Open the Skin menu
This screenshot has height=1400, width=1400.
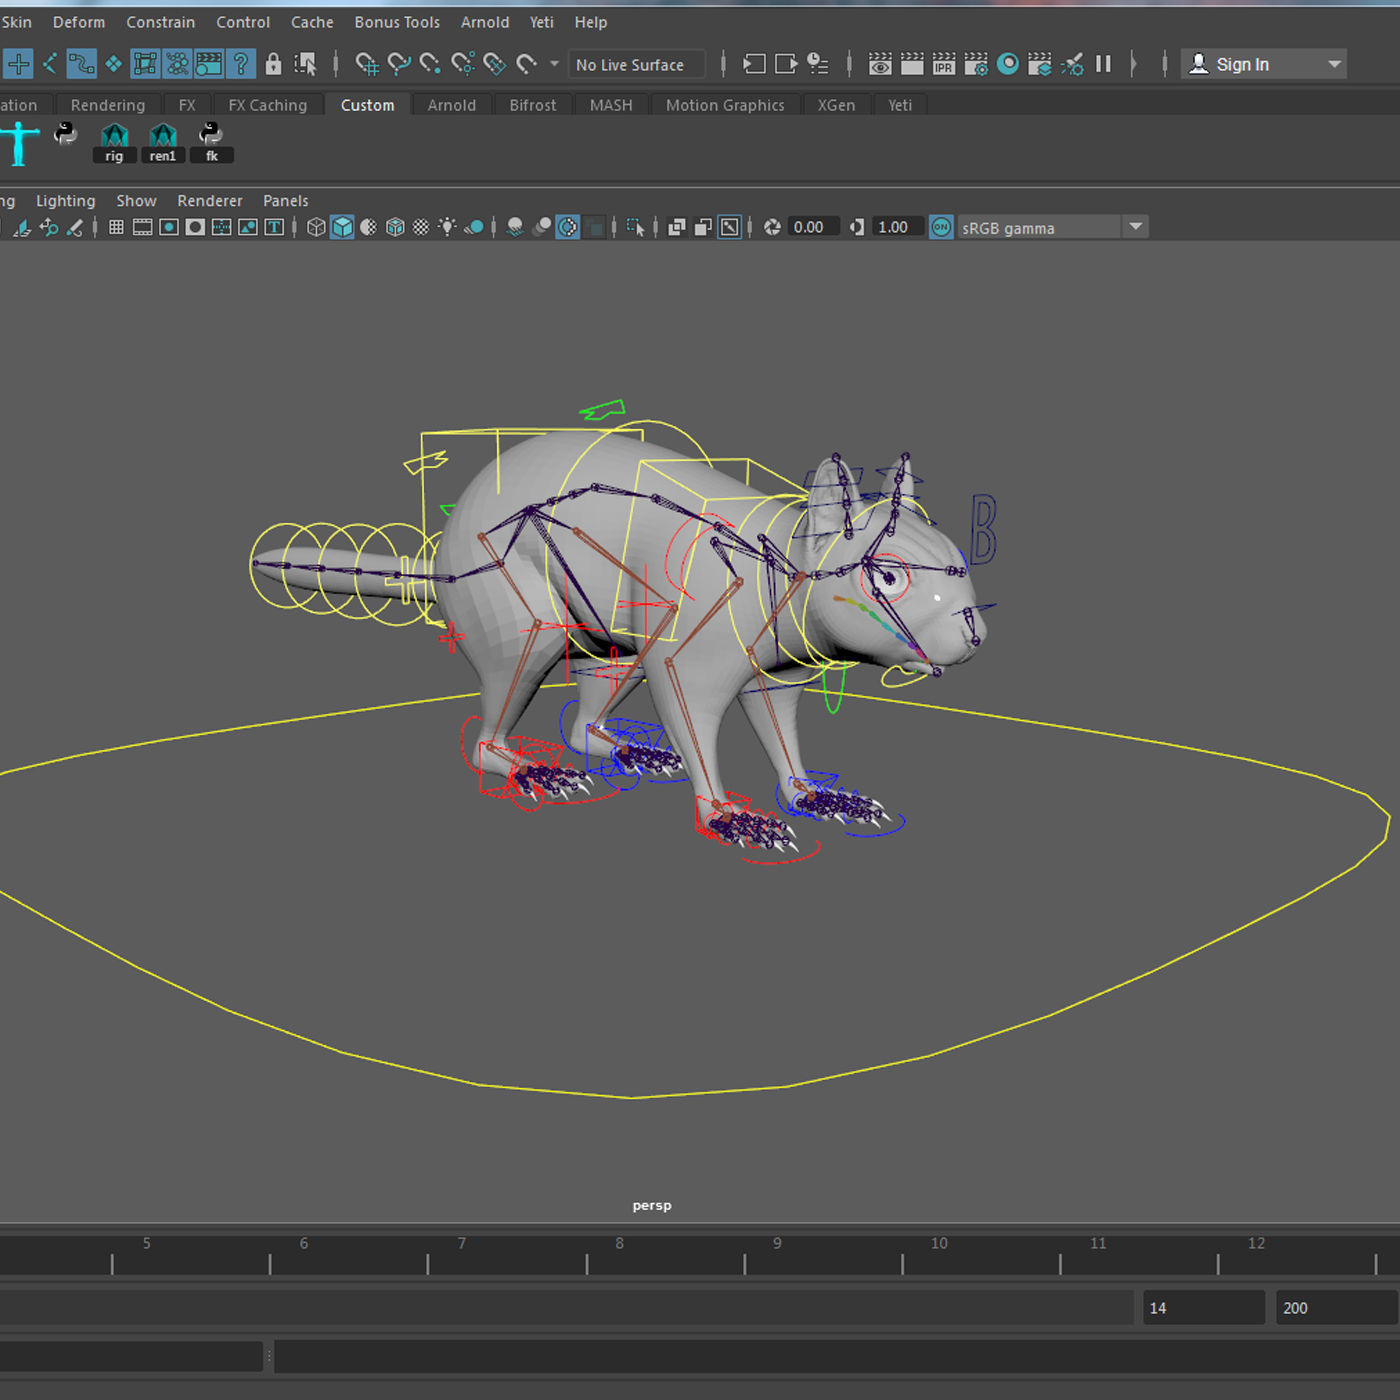click(x=16, y=22)
